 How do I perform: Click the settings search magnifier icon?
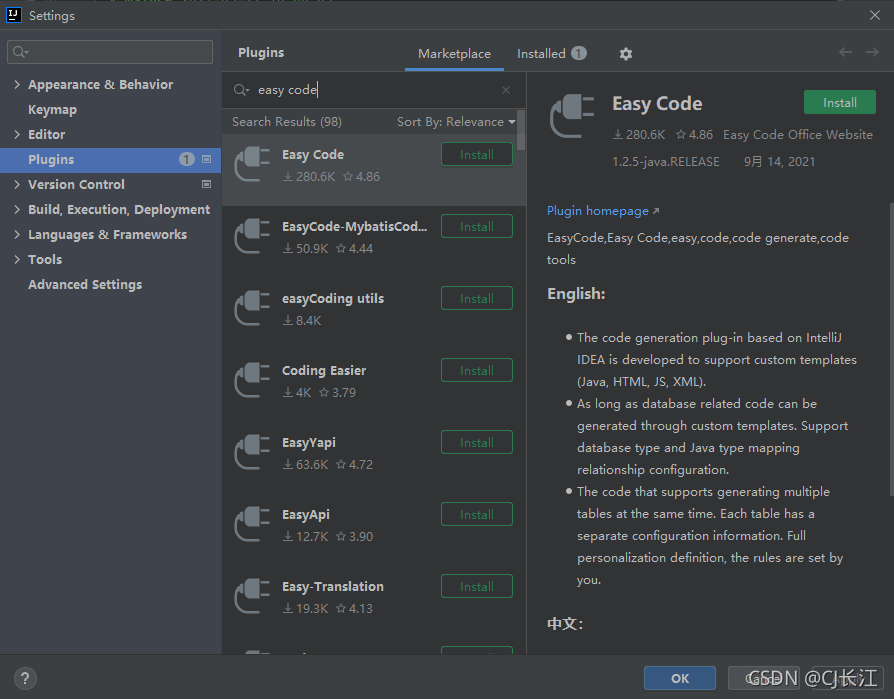point(20,52)
